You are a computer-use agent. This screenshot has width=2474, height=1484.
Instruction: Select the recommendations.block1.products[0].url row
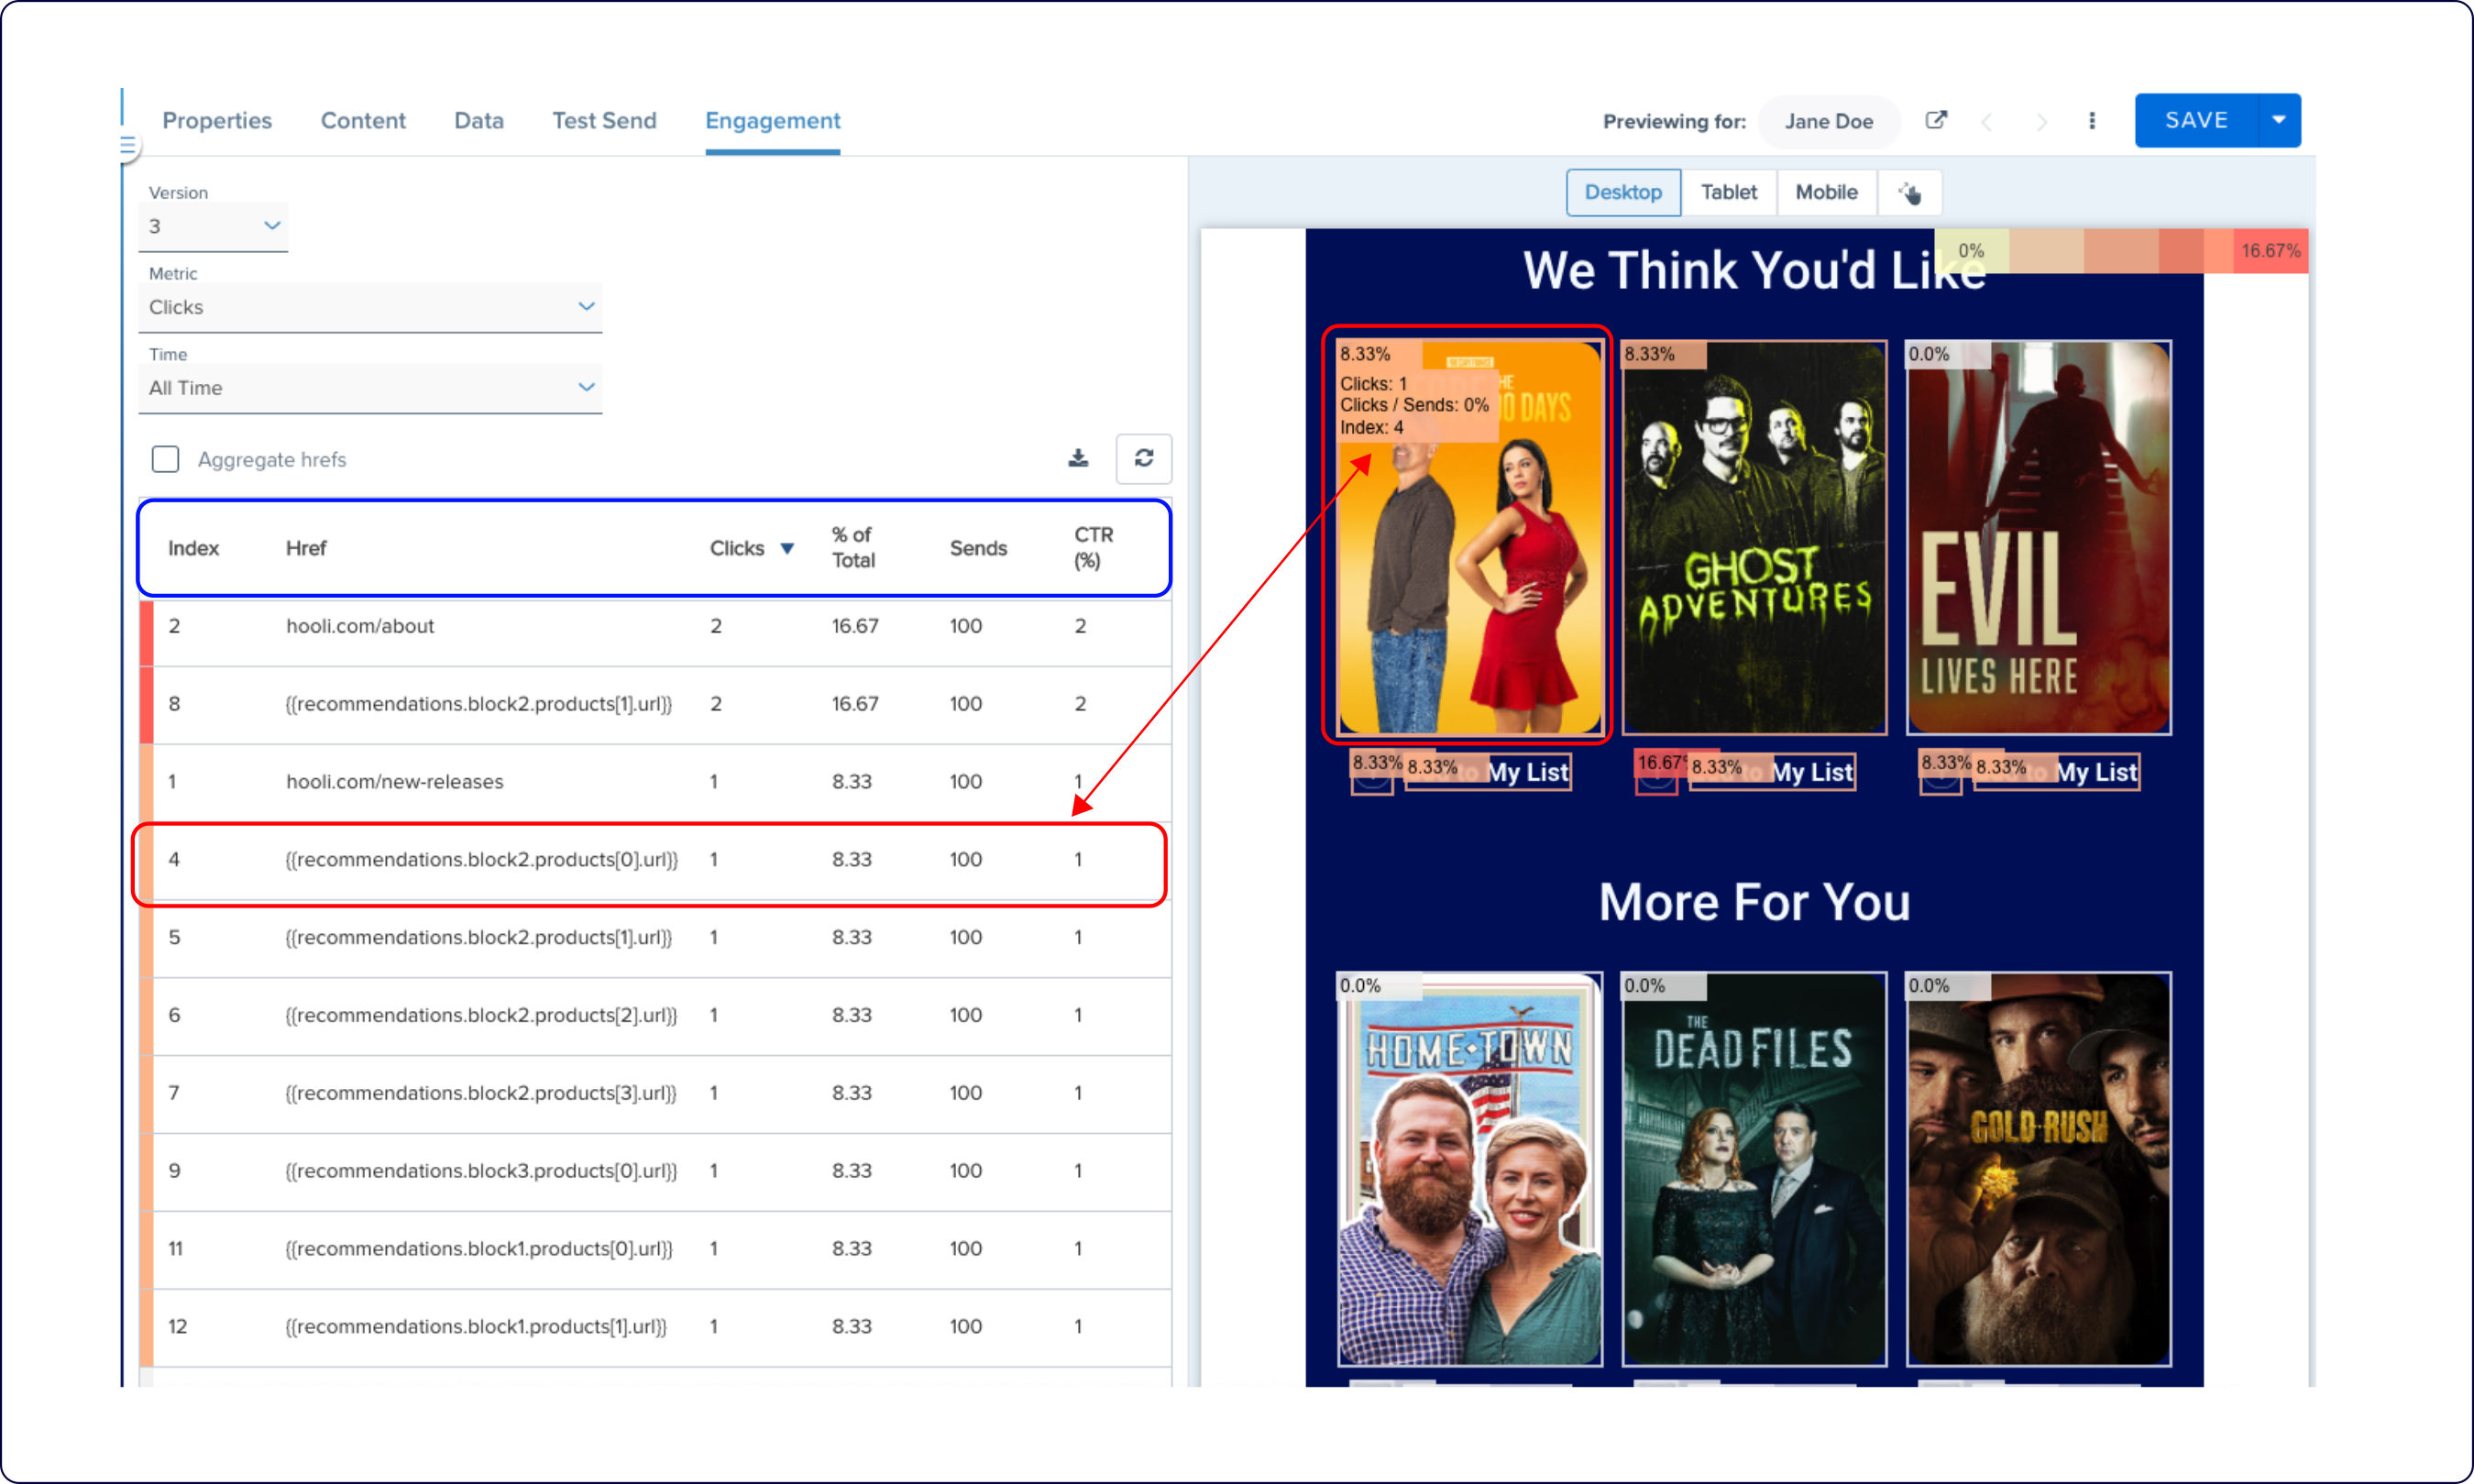(x=655, y=1249)
